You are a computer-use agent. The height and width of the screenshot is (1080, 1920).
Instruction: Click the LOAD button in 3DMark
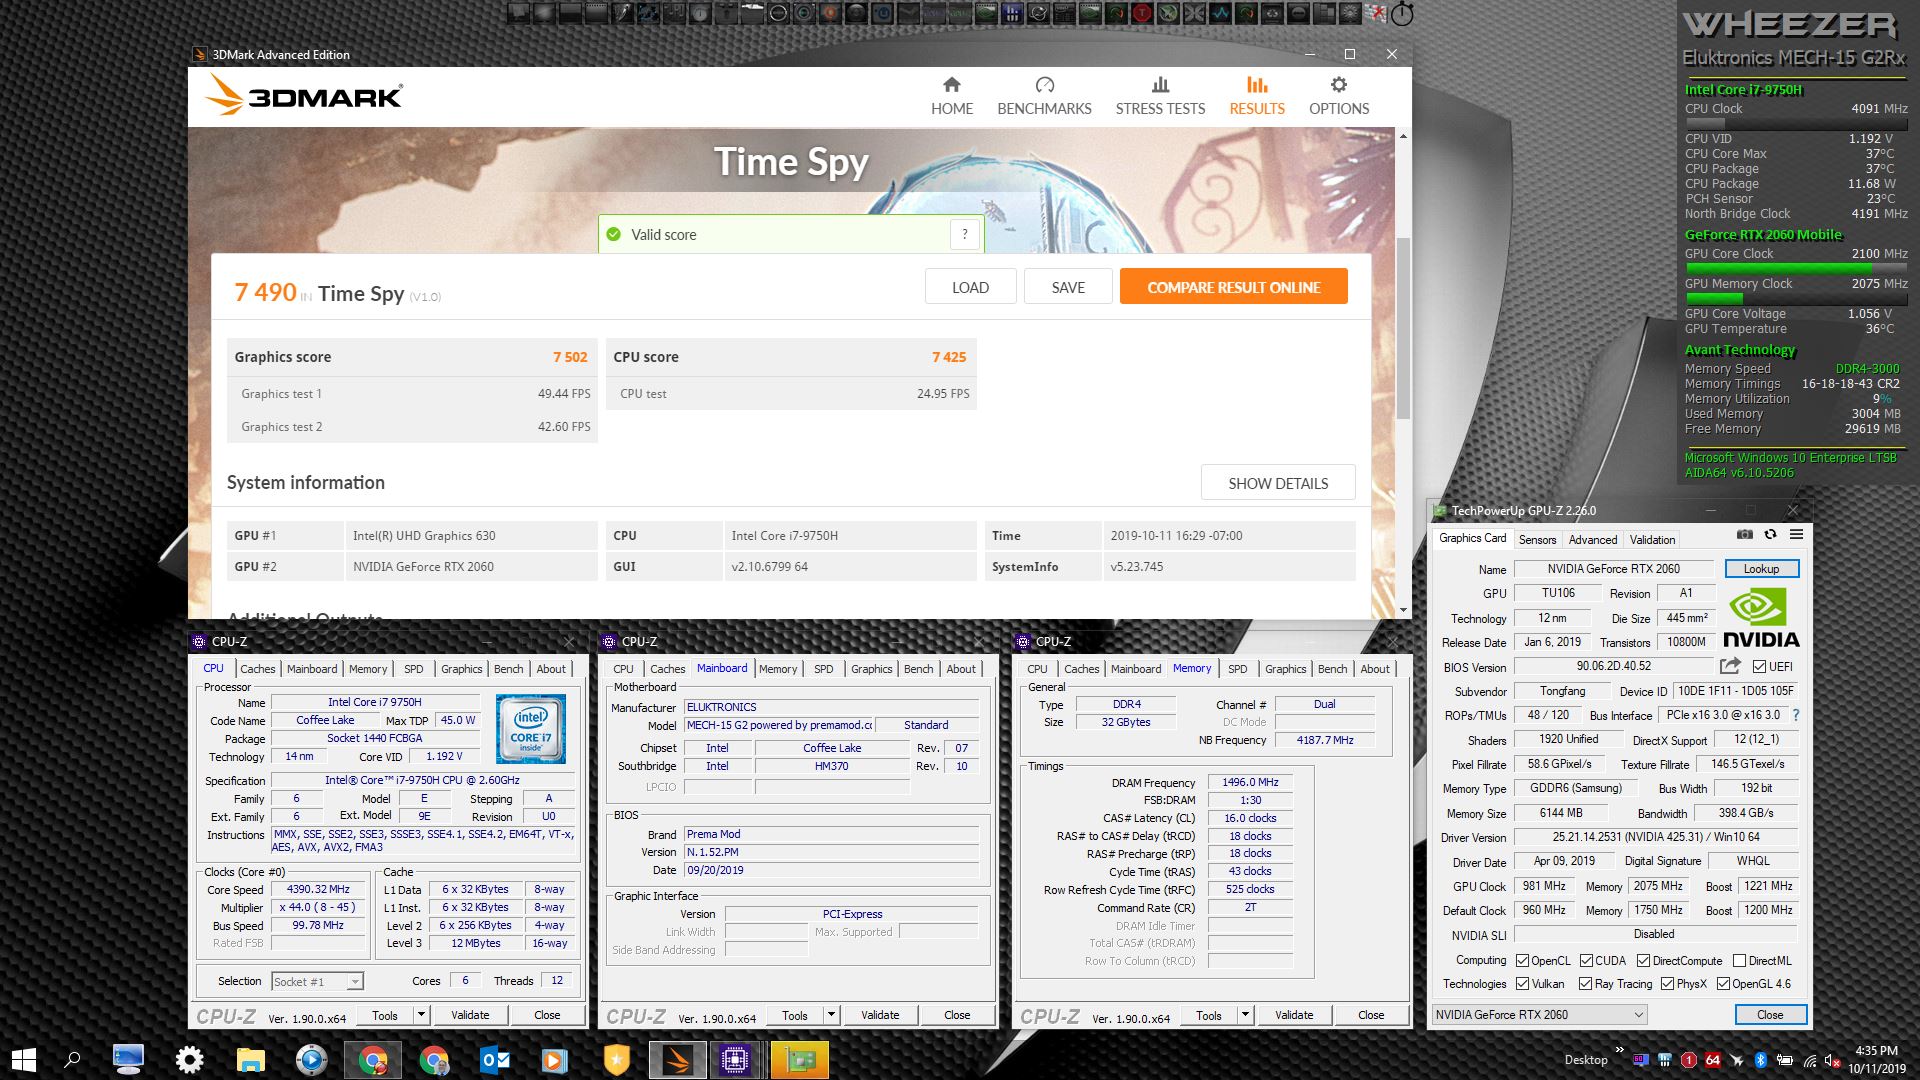tap(970, 287)
